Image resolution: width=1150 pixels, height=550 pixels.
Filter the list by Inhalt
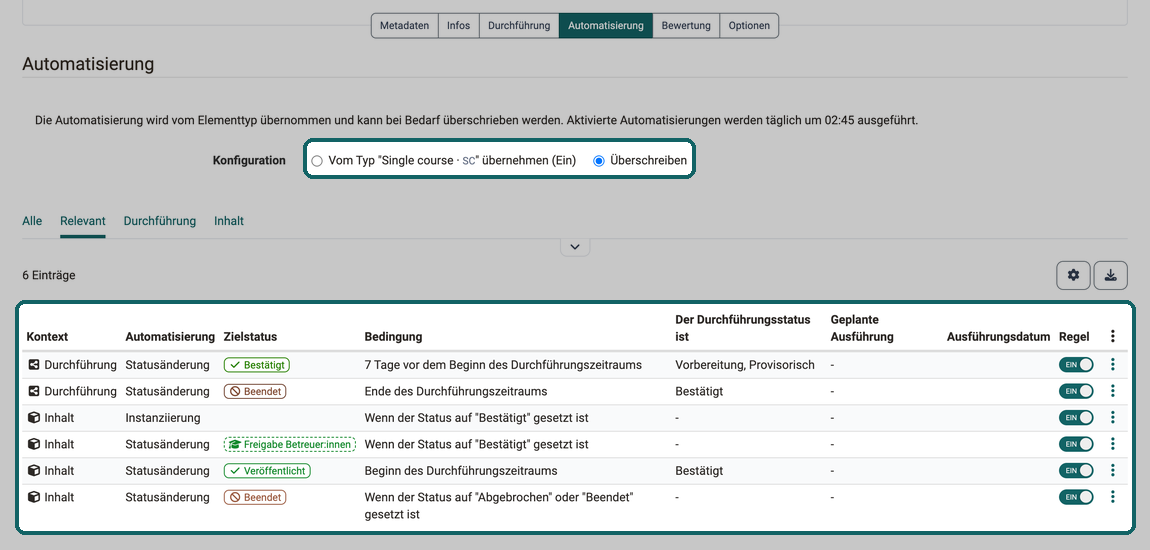pyautogui.click(x=229, y=221)
